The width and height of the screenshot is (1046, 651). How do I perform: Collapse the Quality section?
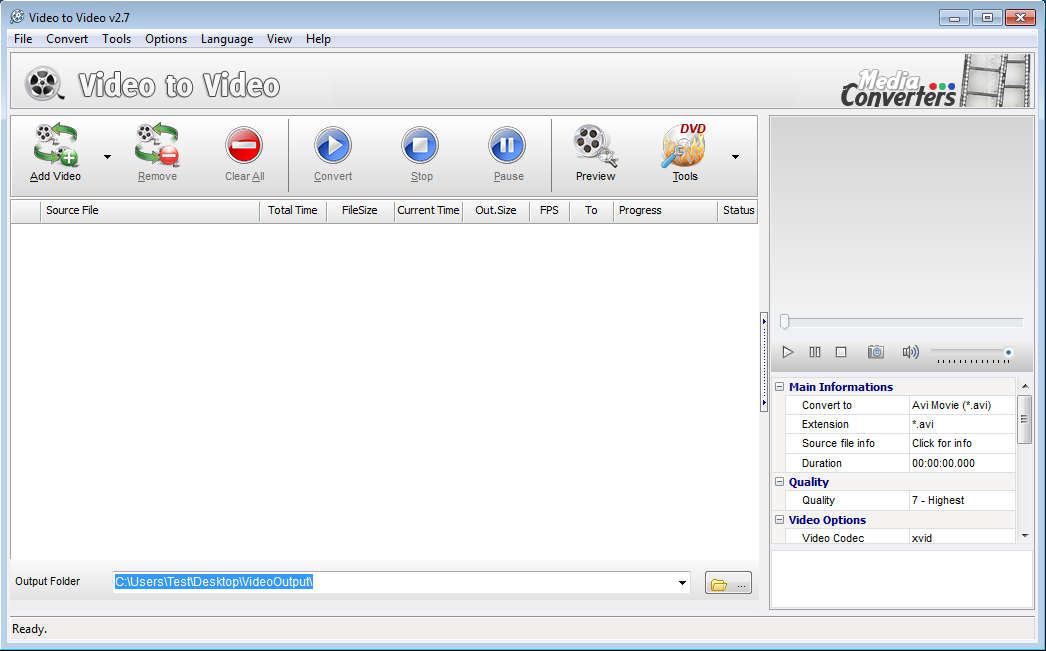point(780,482)
